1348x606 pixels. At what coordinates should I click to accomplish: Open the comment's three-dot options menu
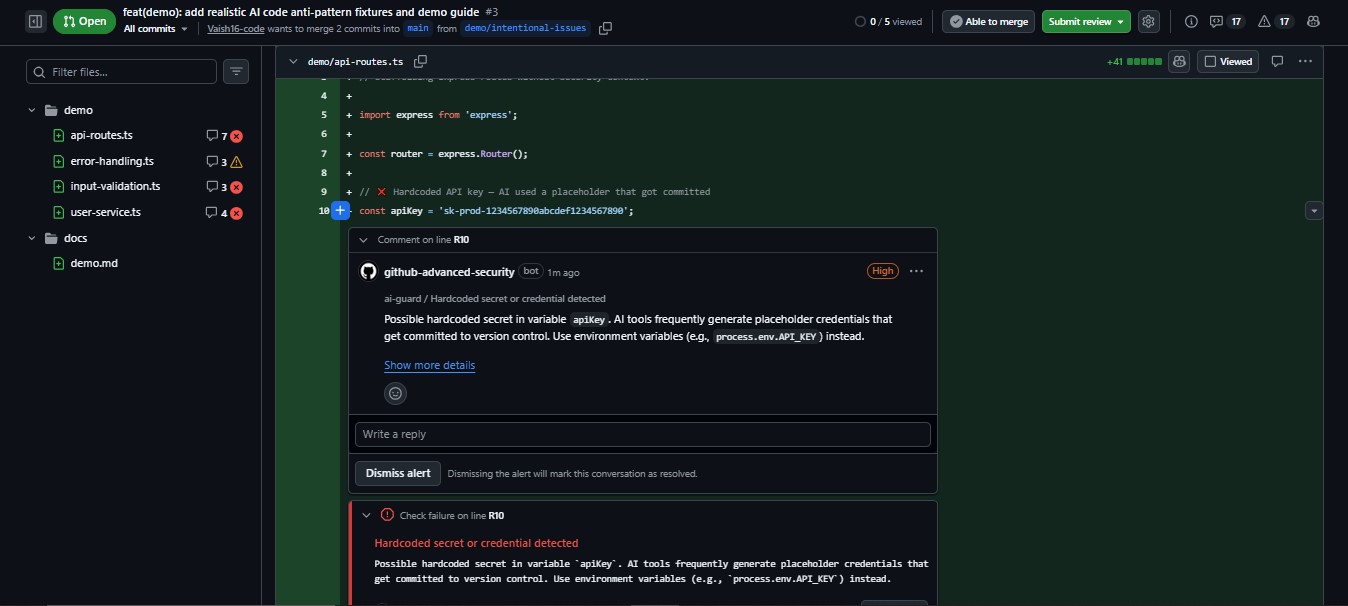[916, 271]
